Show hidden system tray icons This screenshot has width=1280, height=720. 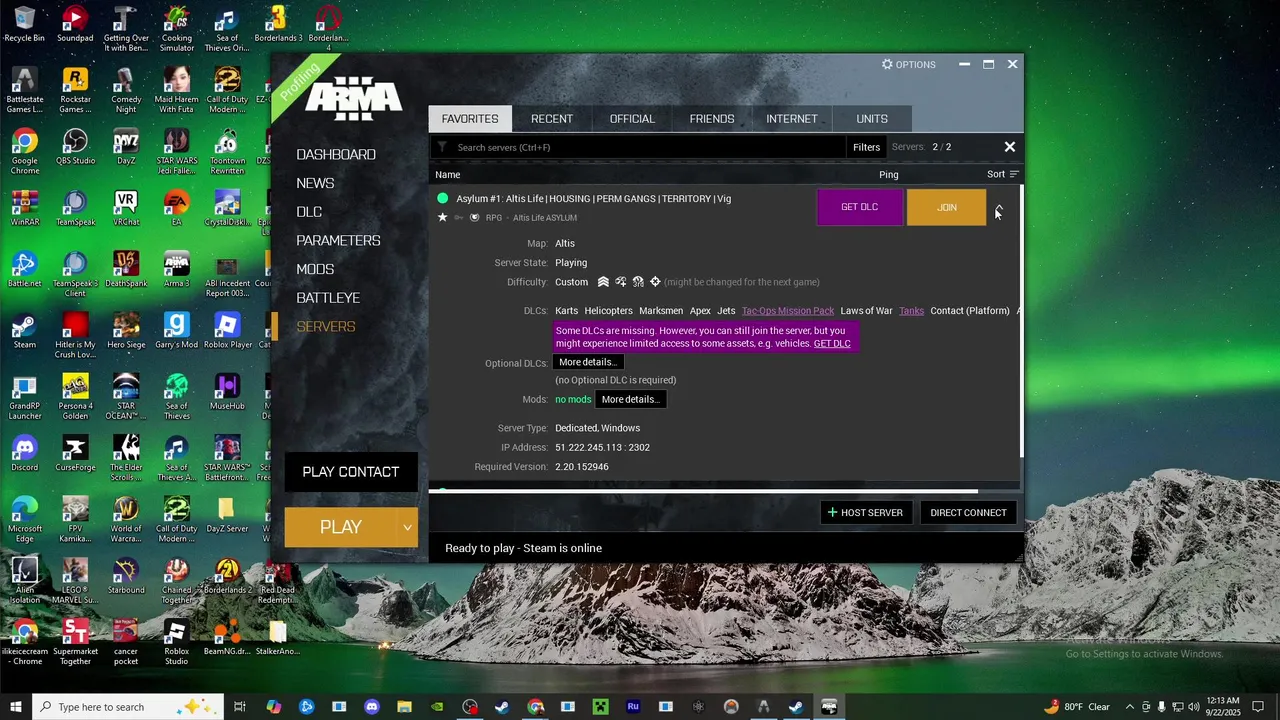tap(1129, 707)
